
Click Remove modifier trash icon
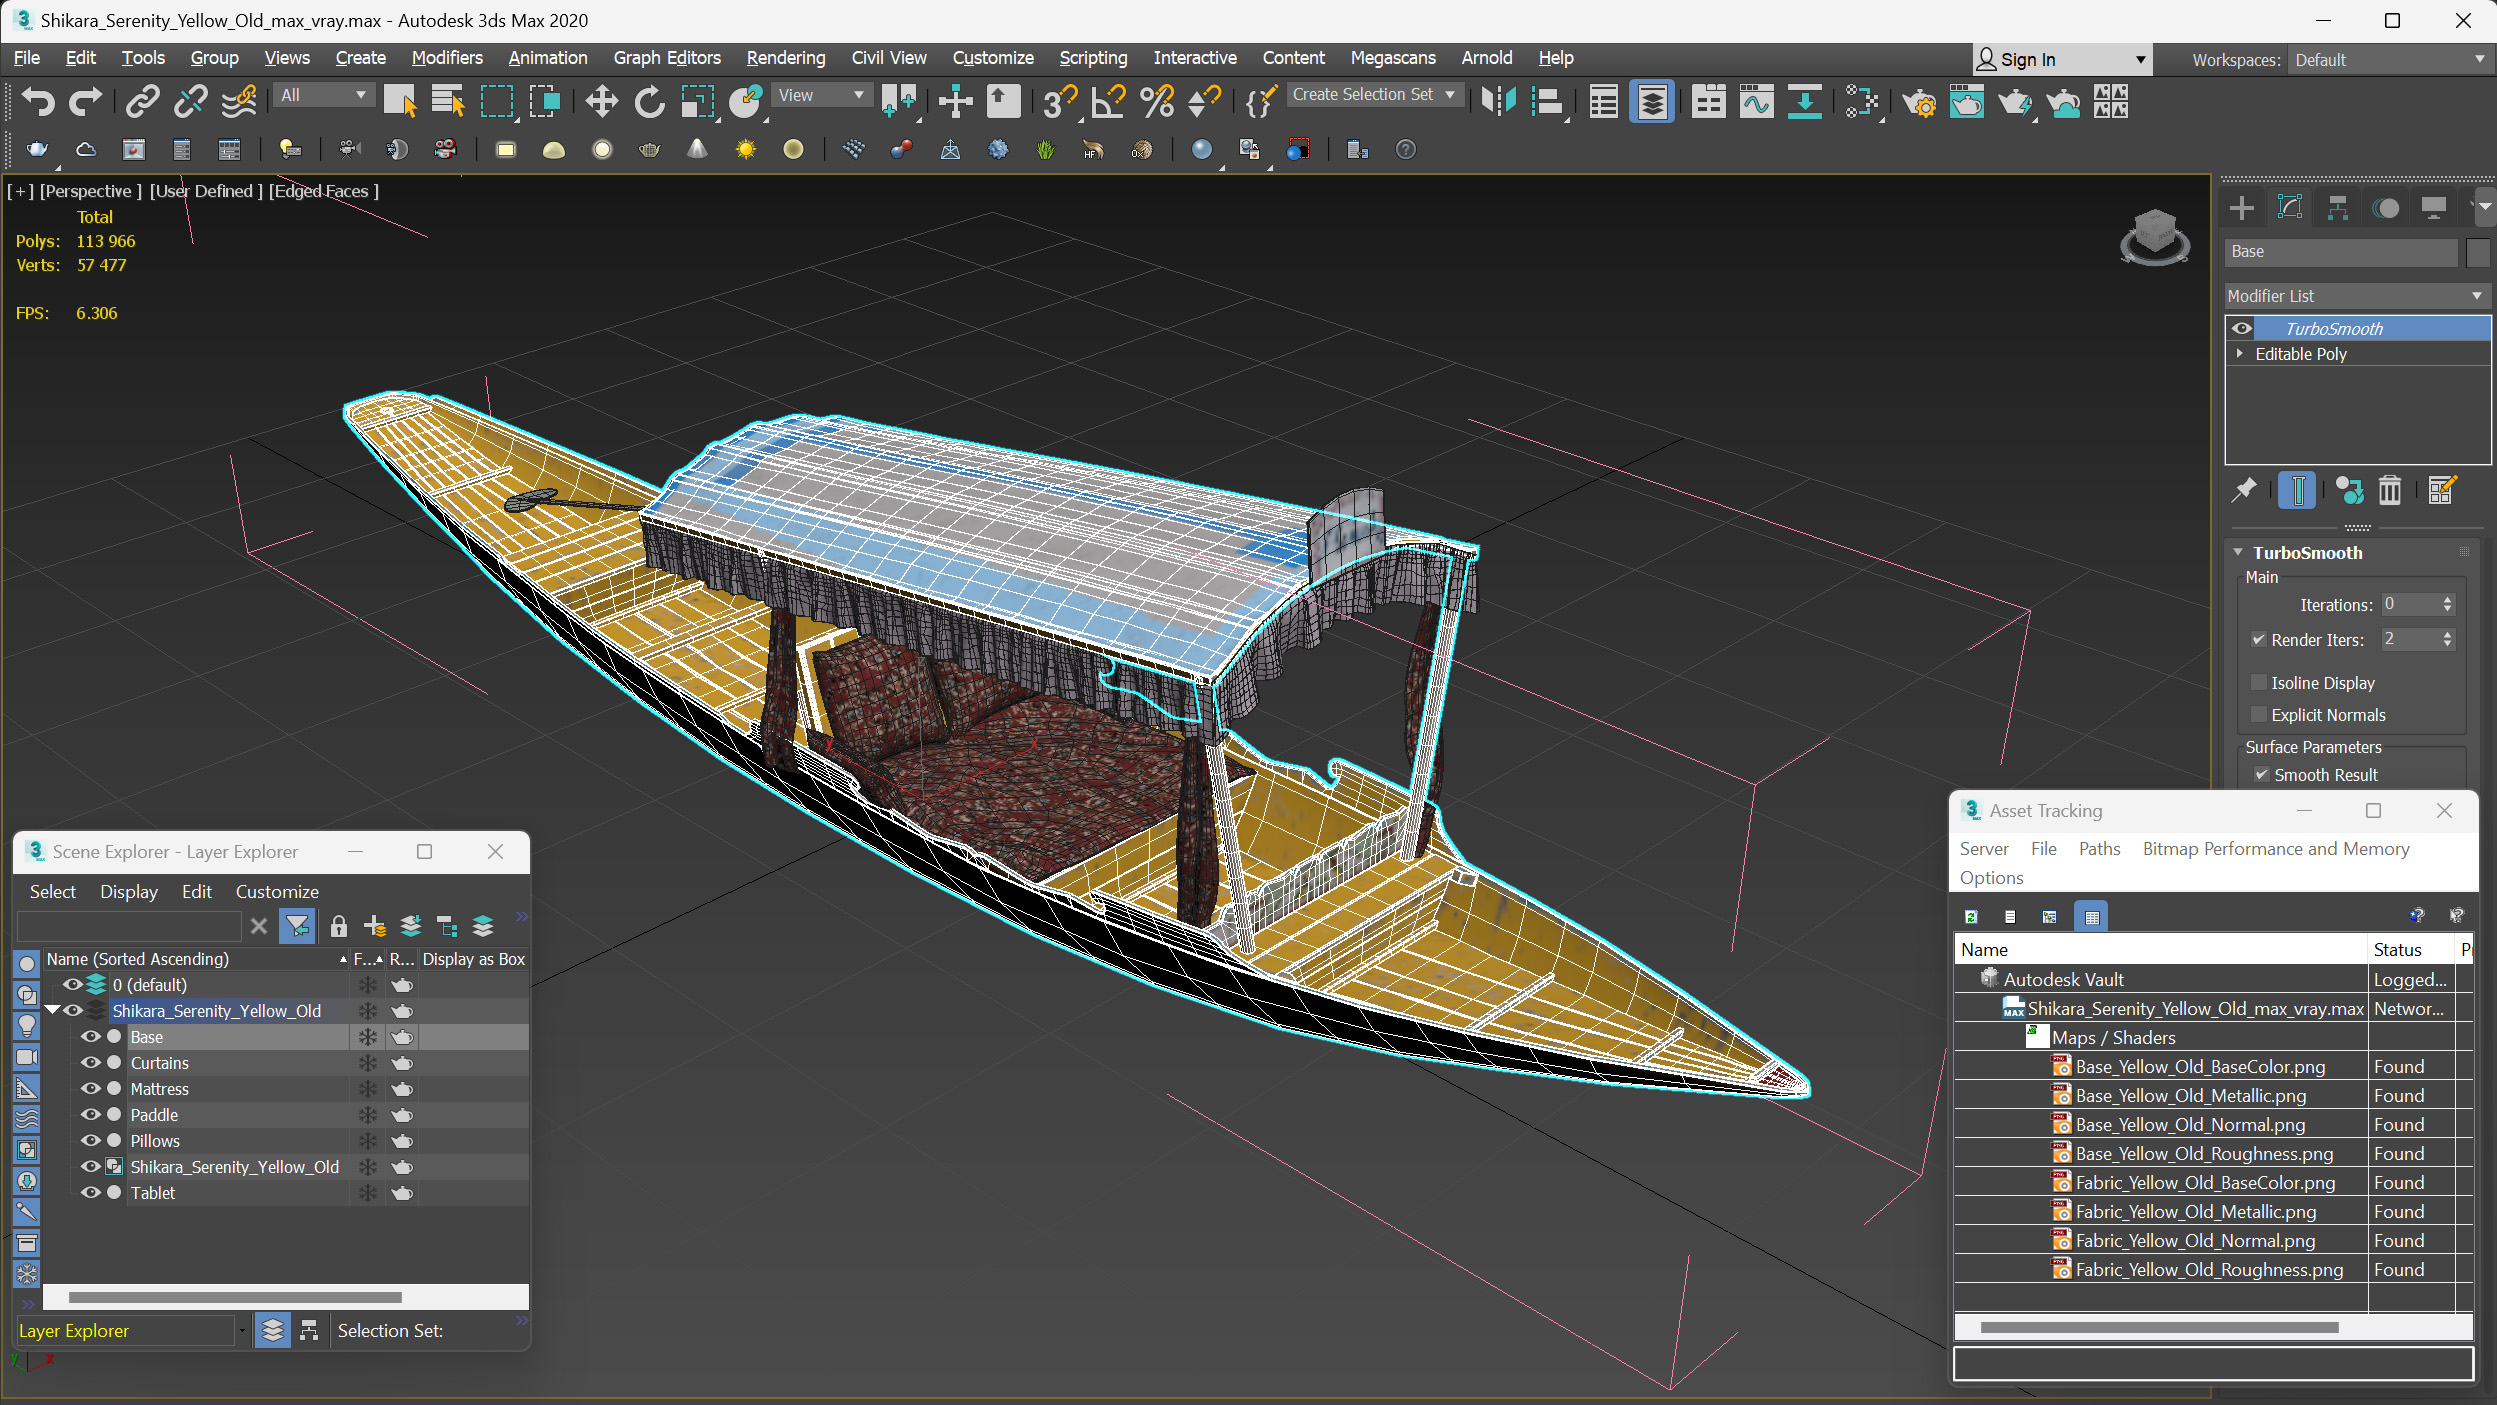(x=2389, y=490)
